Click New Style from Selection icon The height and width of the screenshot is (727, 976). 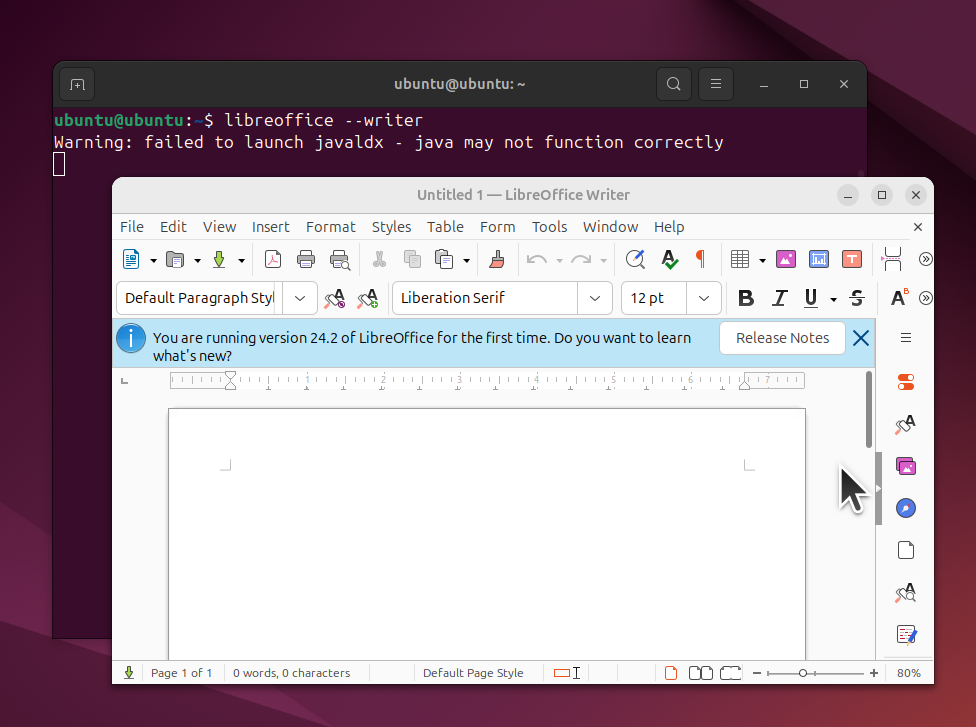point(368,298)
